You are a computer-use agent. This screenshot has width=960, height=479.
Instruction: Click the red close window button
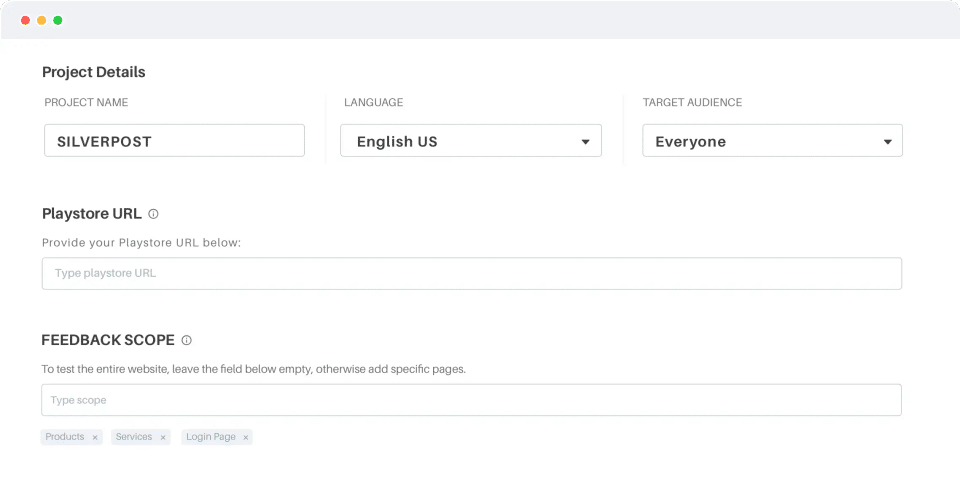(25, 20)
